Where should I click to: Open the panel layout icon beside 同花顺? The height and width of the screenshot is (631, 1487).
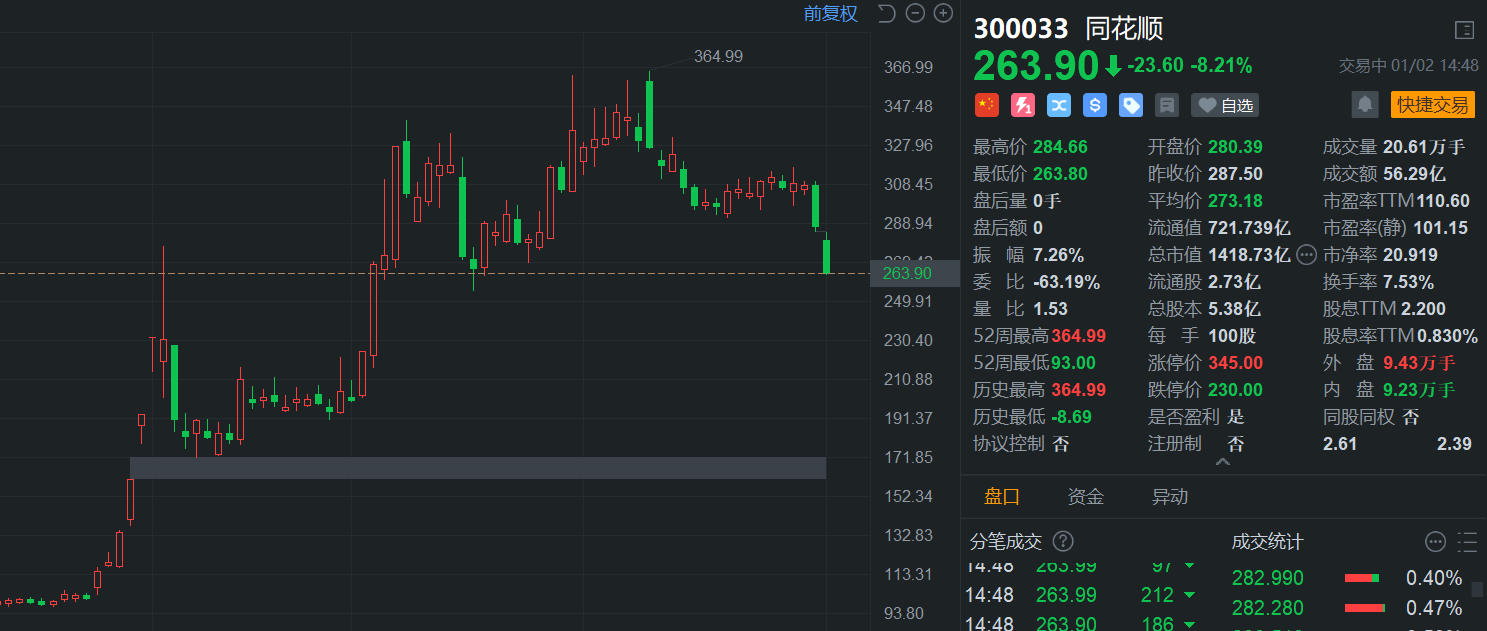pos(1464,30)
